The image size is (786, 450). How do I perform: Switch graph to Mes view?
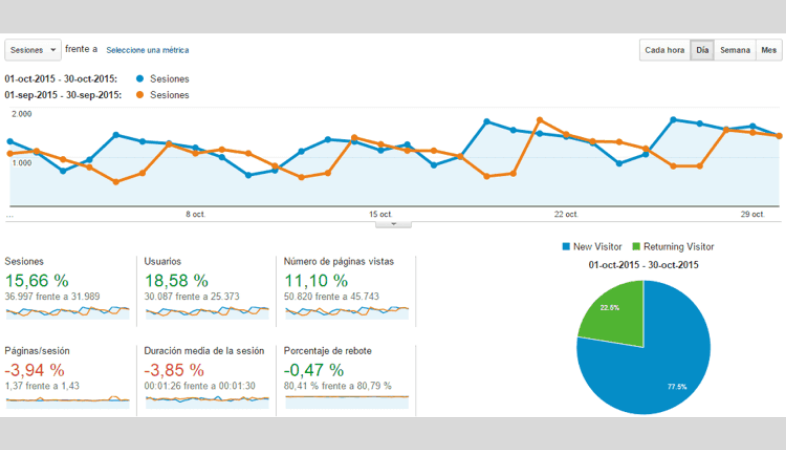pyautogui.click(x=768, y=50)
